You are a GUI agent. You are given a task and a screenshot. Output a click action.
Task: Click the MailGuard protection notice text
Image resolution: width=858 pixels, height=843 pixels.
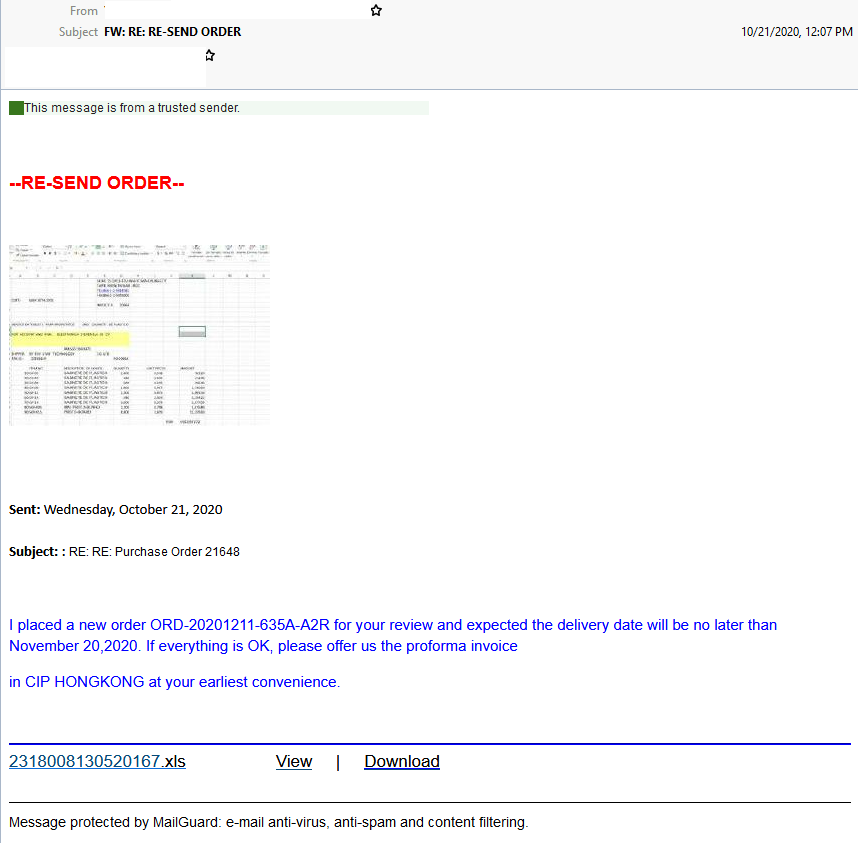(x=268, y=822)
